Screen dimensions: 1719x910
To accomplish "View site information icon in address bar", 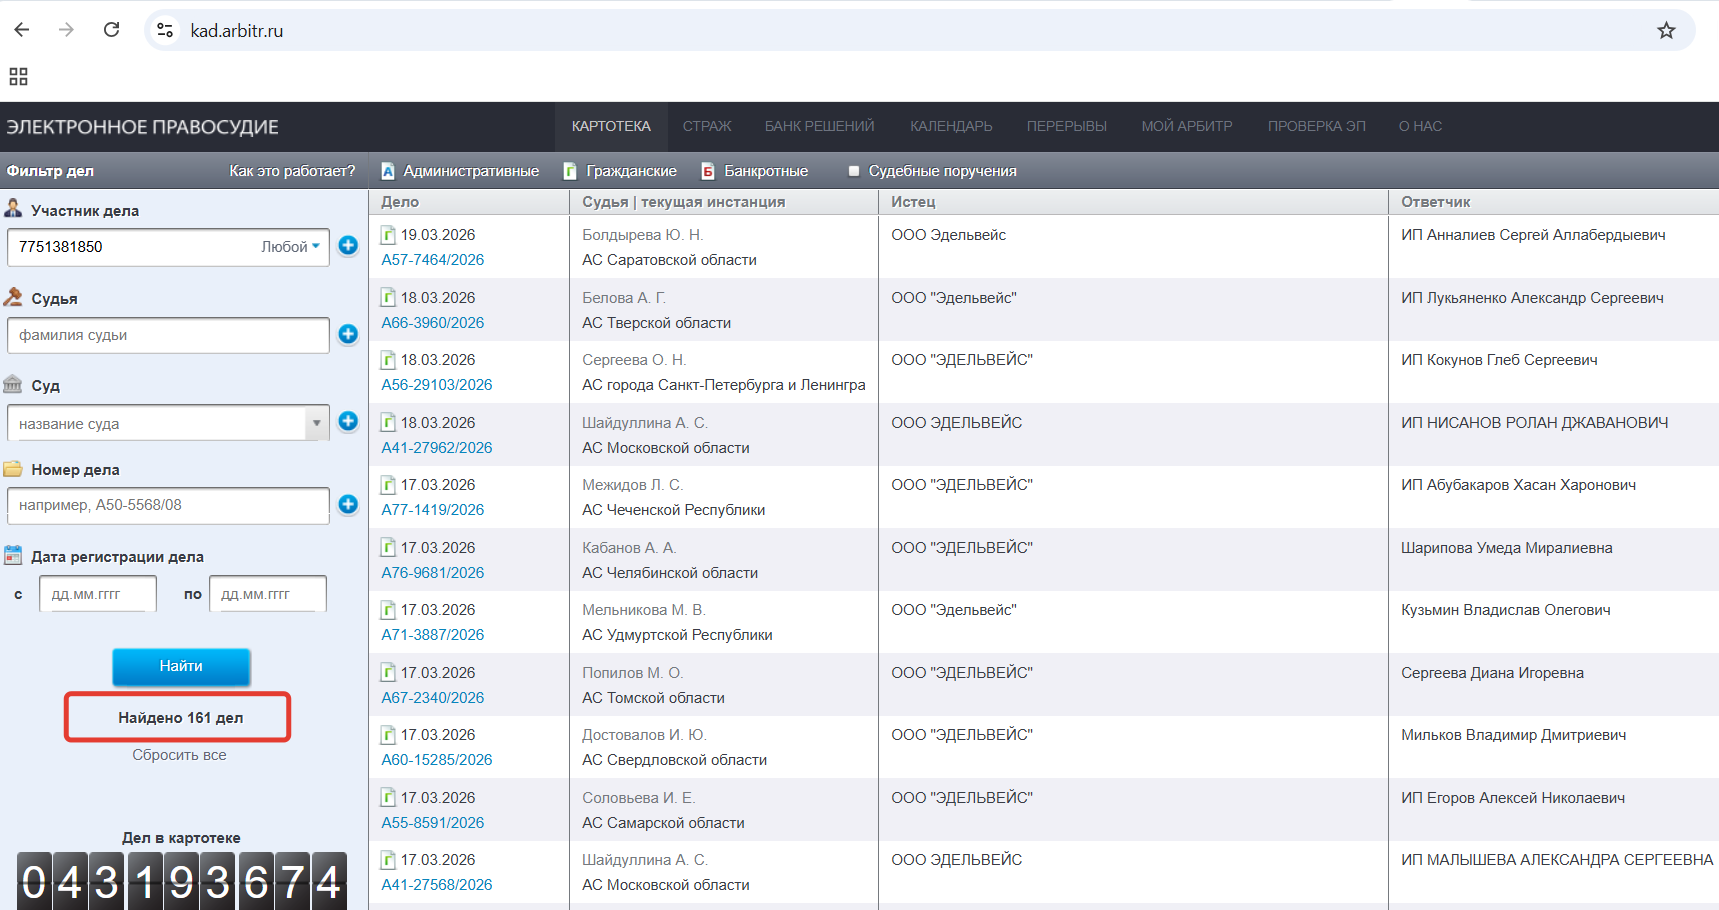I will coord(165,31).
